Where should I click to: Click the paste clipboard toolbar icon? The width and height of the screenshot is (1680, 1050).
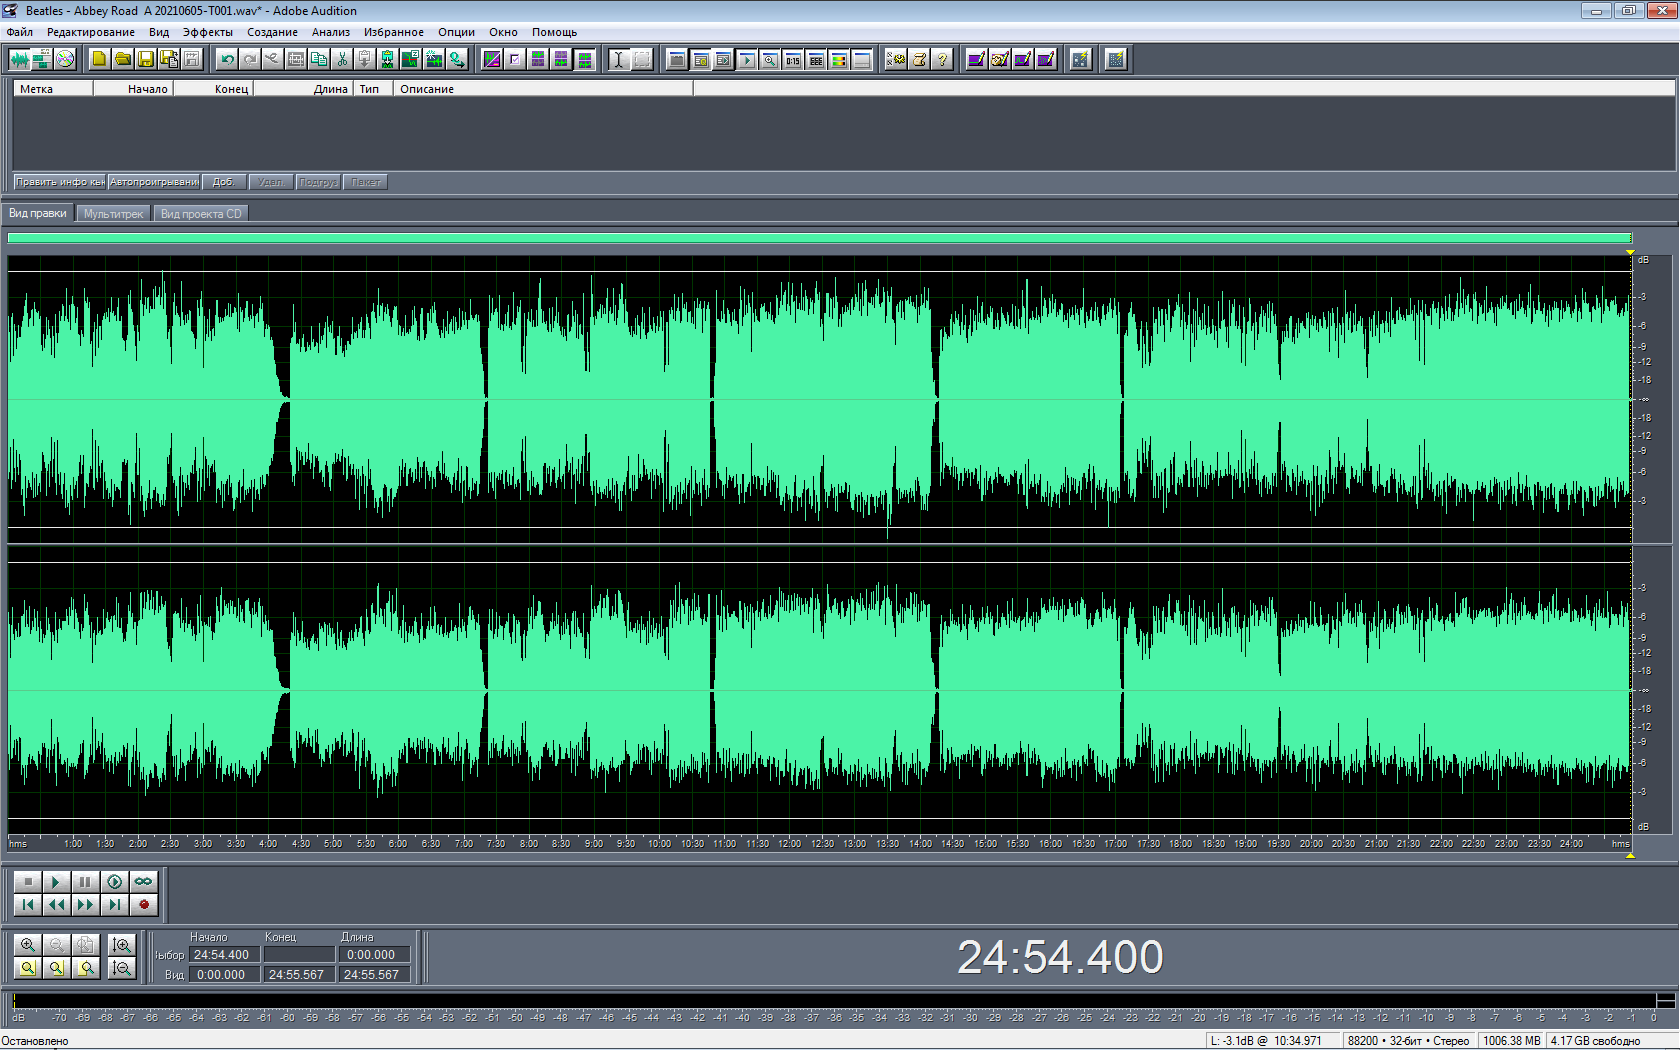[365, 60]
